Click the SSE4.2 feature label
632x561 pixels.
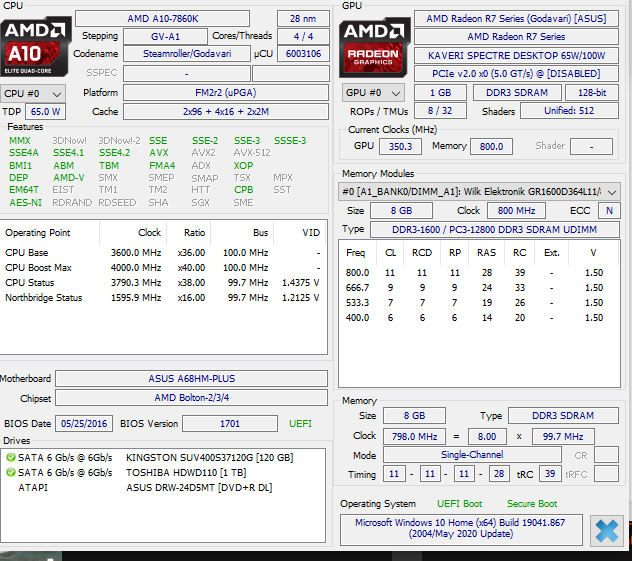point(114,153)
